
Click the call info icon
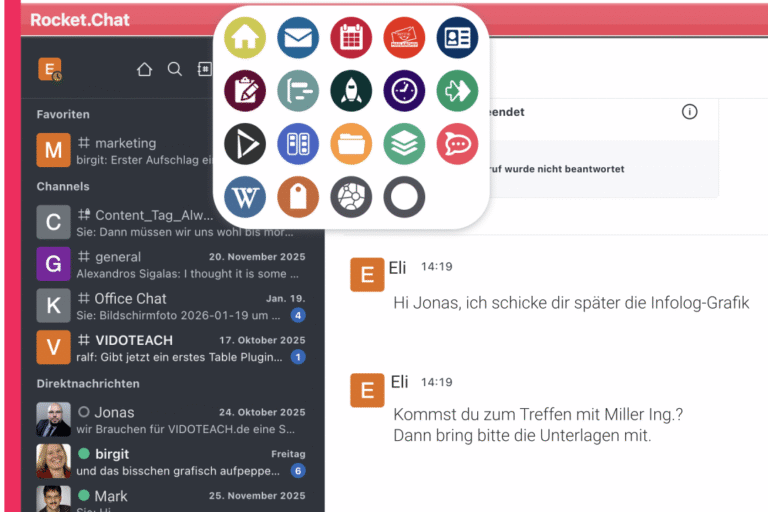coord(689,112)
